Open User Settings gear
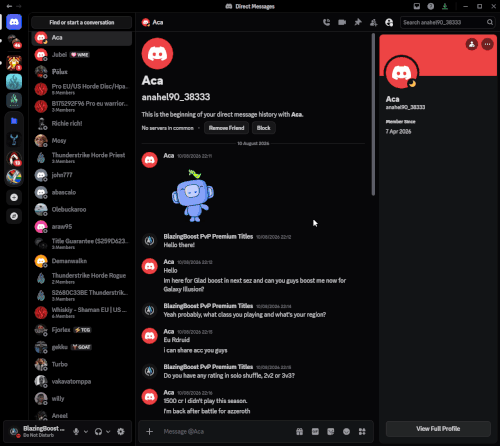The height and width of the screenshot is (446, 500). point(121,431)
